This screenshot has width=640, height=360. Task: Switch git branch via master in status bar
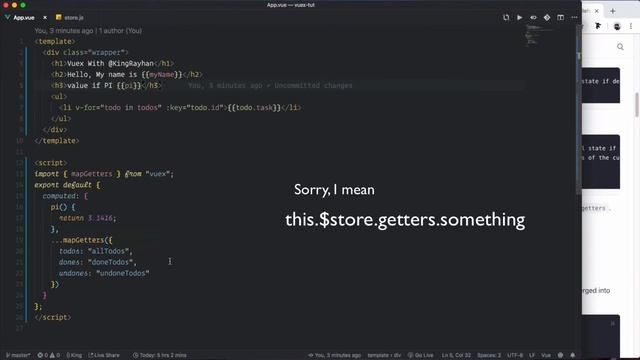tap(18, 355)
